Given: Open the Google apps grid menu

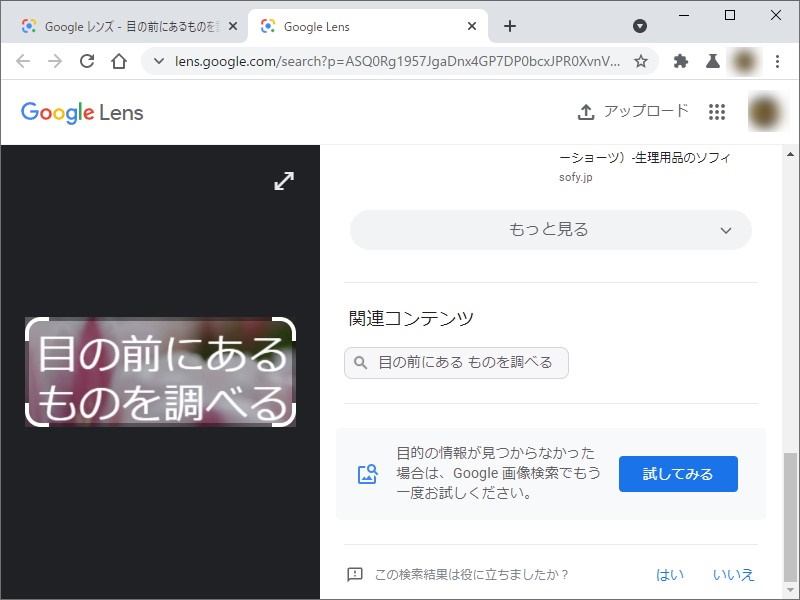Looking at the screenshot, I should [x=717, y=112].
